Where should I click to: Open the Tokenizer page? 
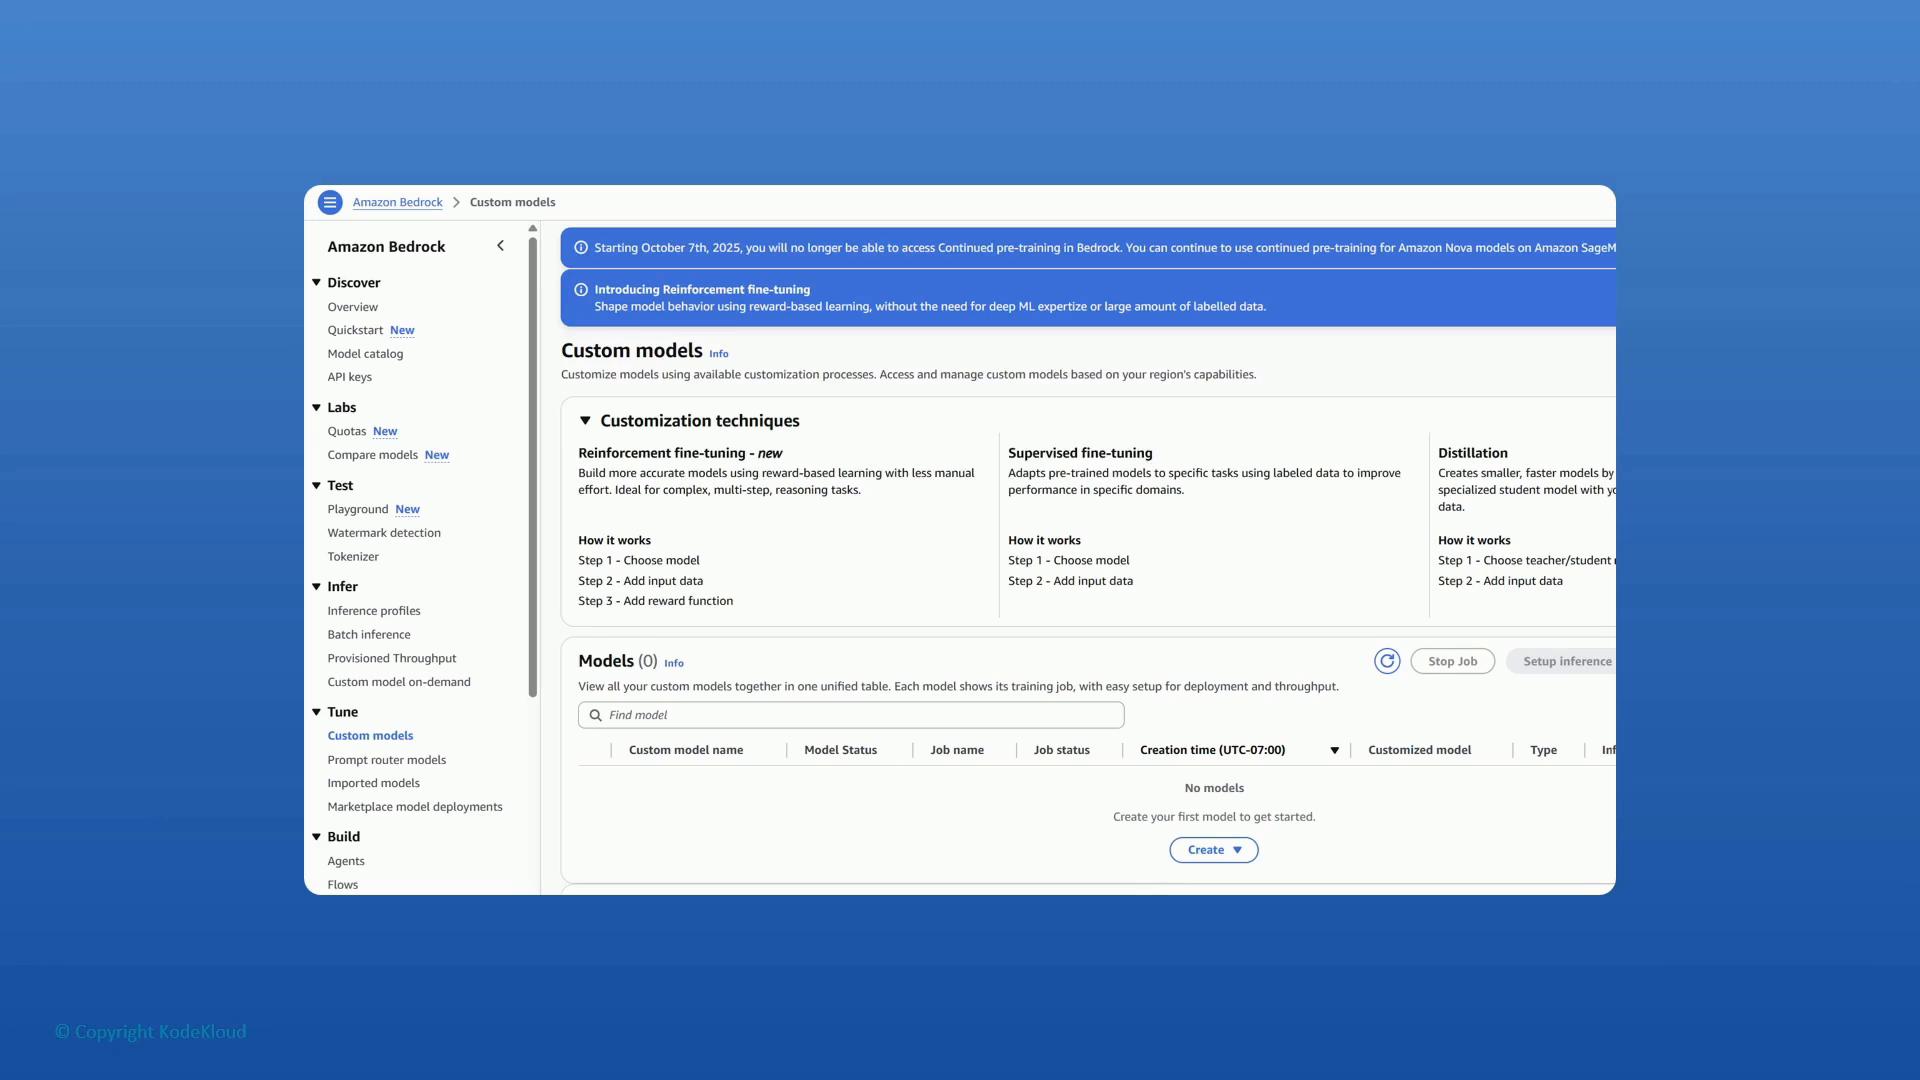point(353,557)
